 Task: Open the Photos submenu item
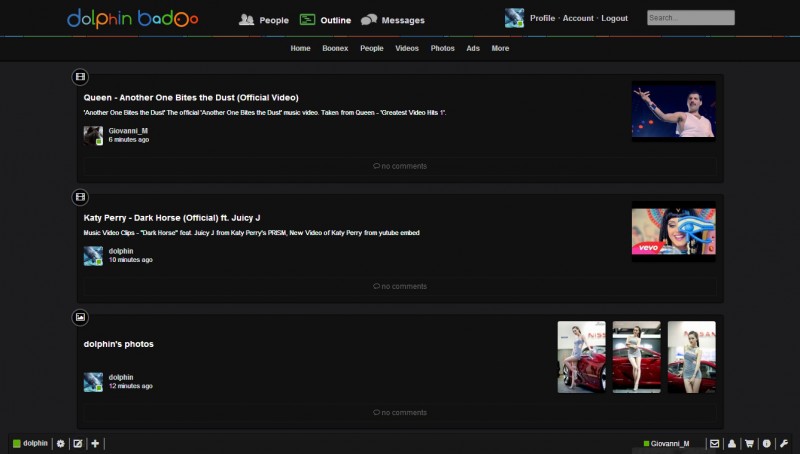coord(442,48)
